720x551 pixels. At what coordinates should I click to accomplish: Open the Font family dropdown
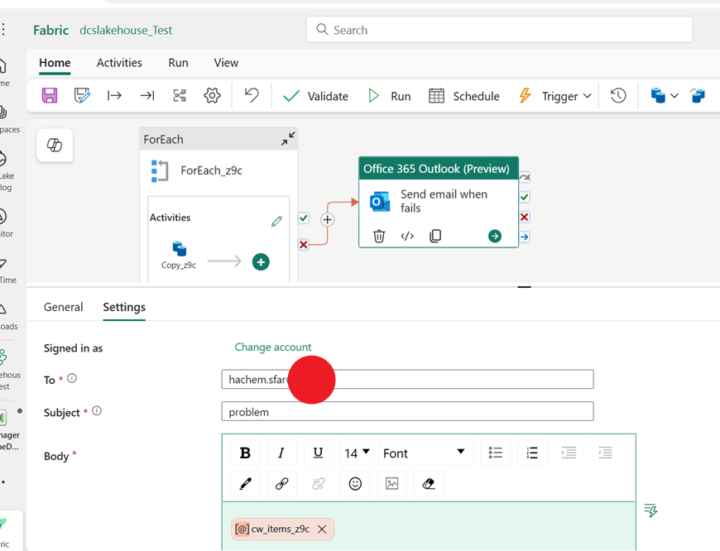[x=425, y=453]
